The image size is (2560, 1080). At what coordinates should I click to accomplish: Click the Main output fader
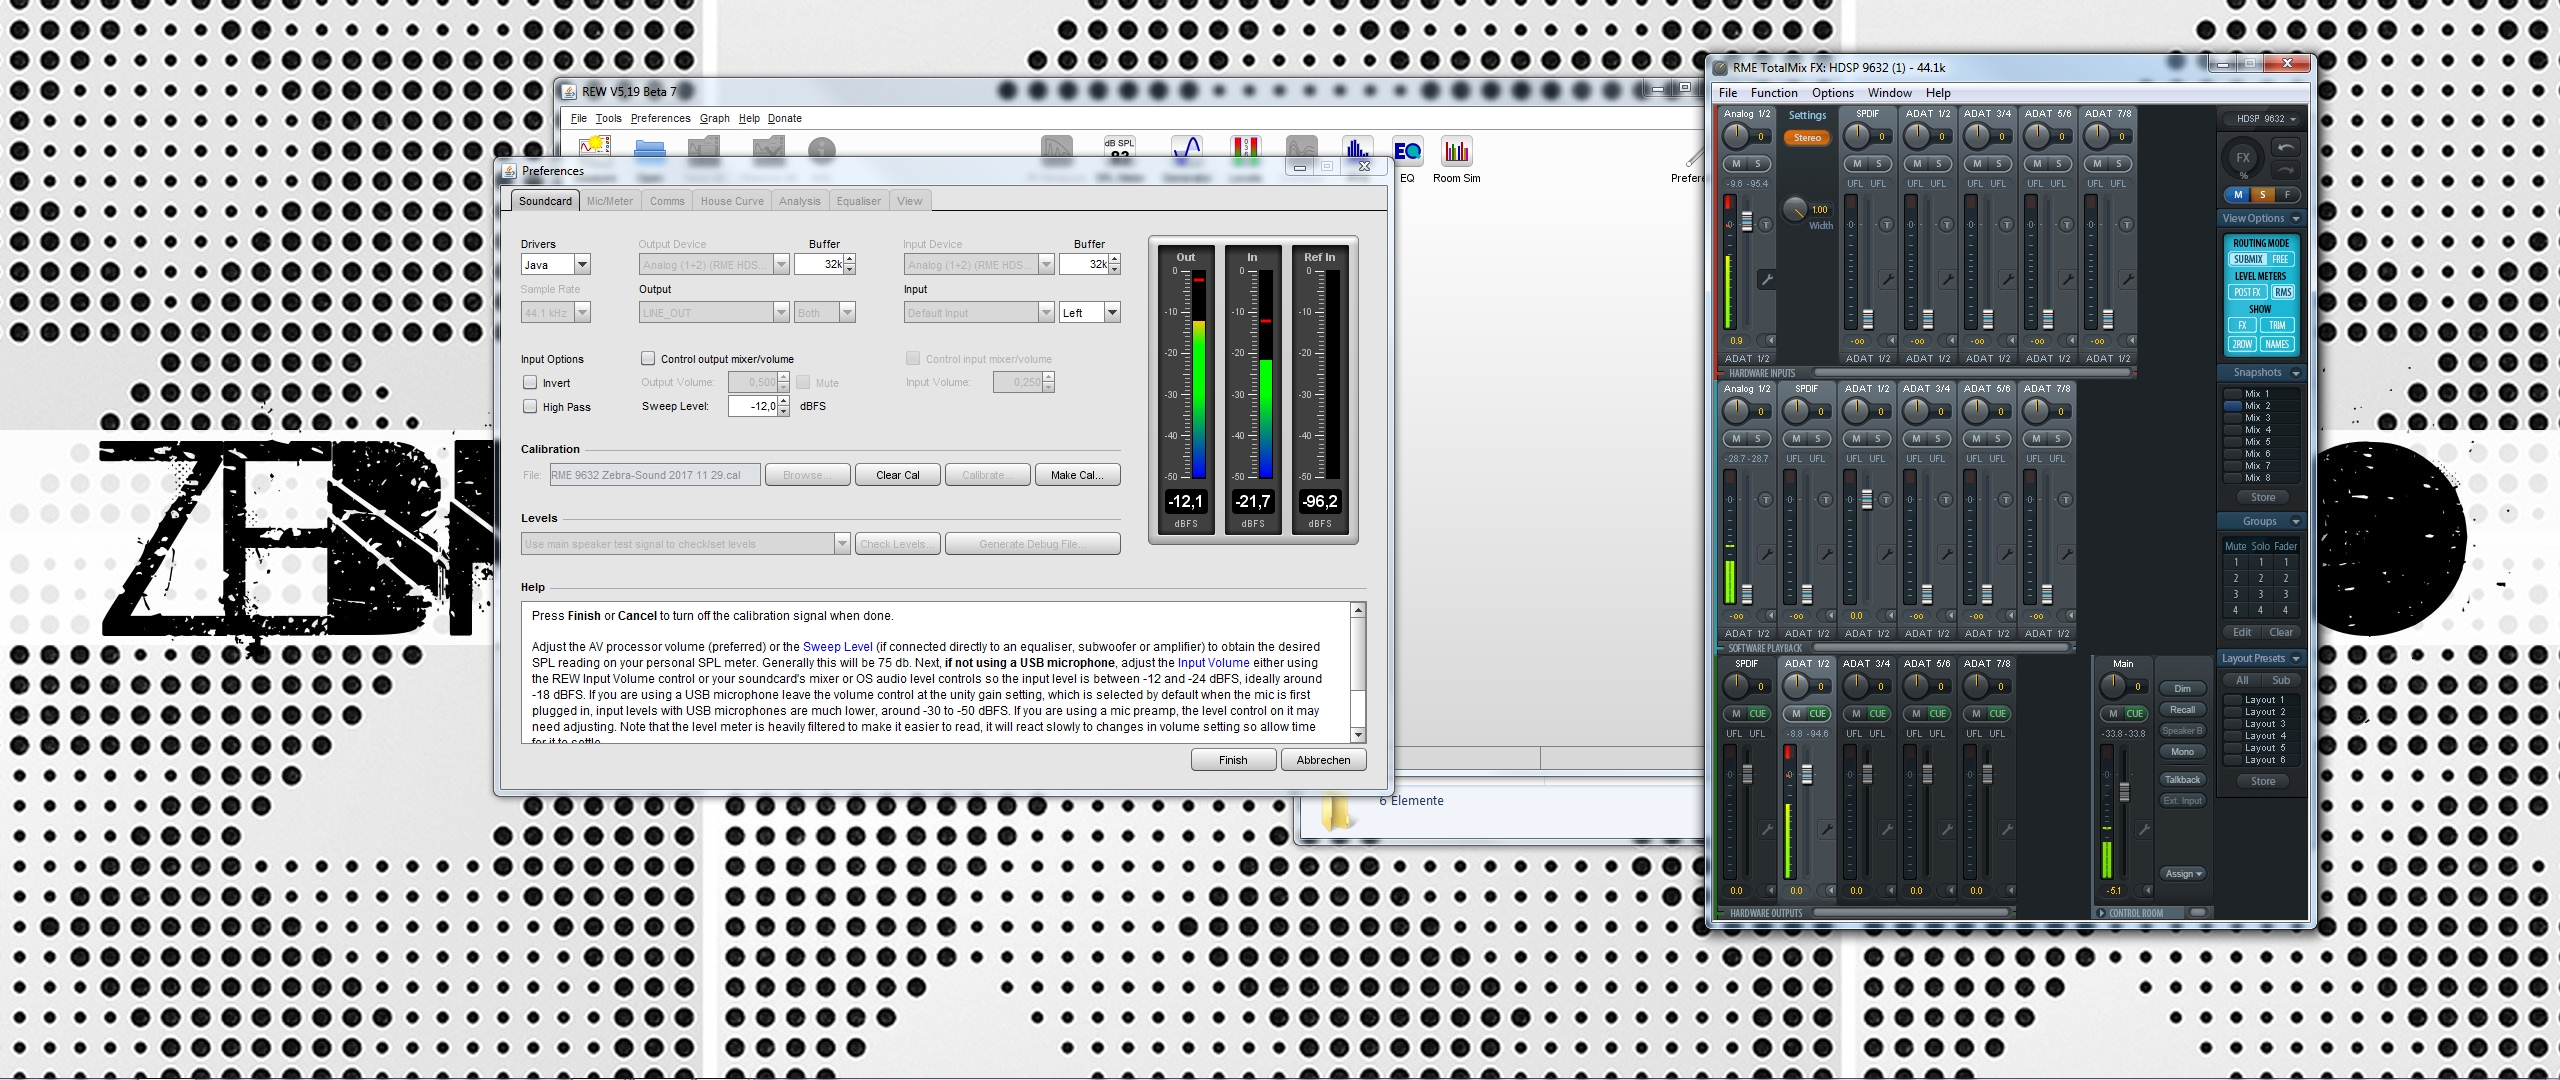(x=2125, y=792)
